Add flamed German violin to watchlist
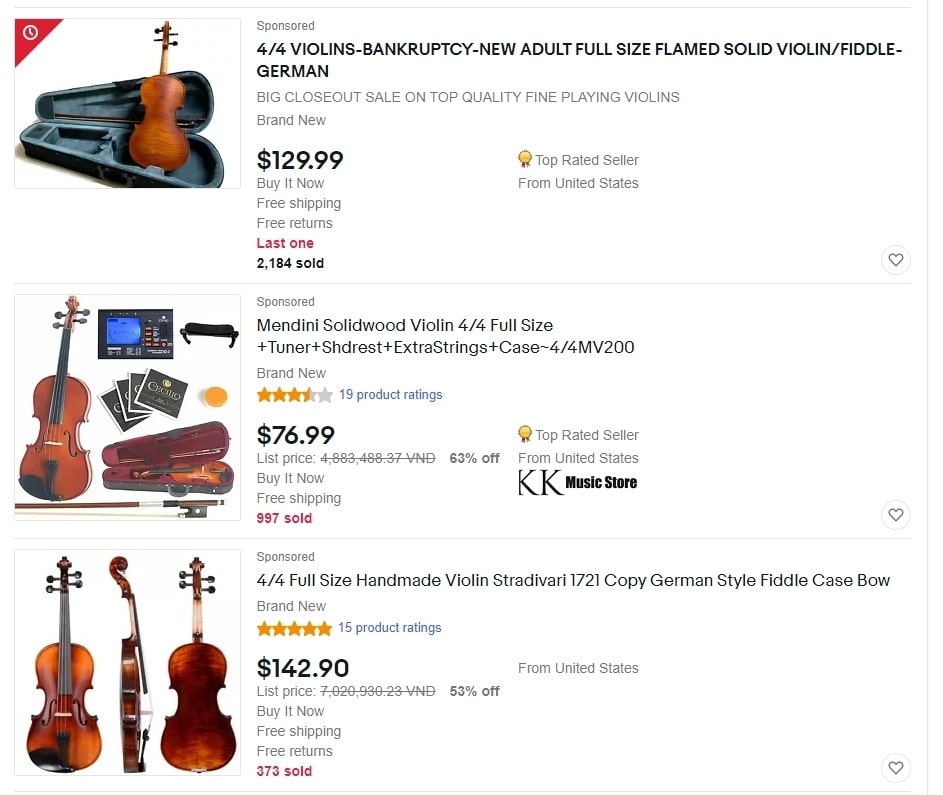 click(895, 260)
